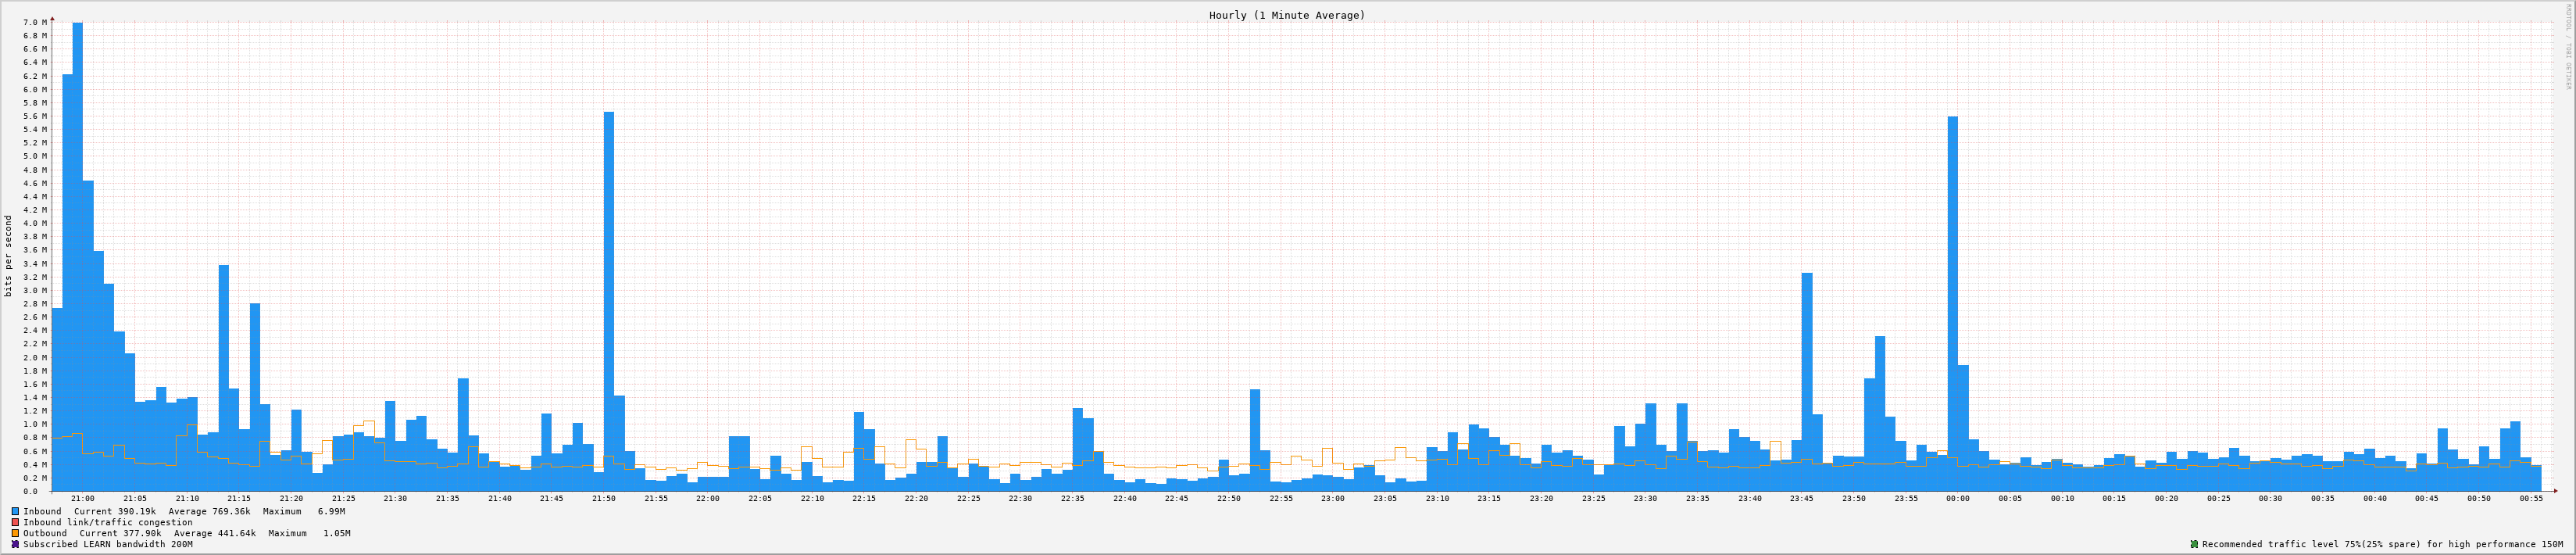Viewport: 2576px width, 555px height.
Task: Click the 'Subscribed LEARN bandwidth 200M' legend text
Action: (108, 545)
